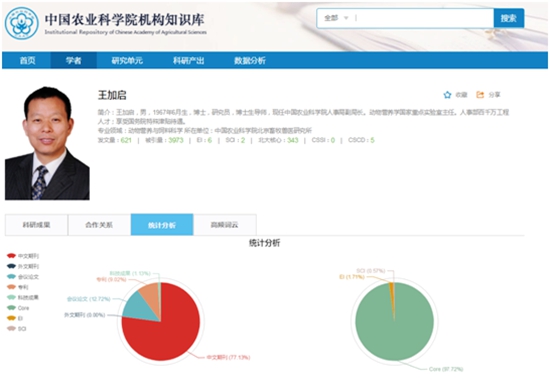Select the 统计分析 tab

click(162, 224)
